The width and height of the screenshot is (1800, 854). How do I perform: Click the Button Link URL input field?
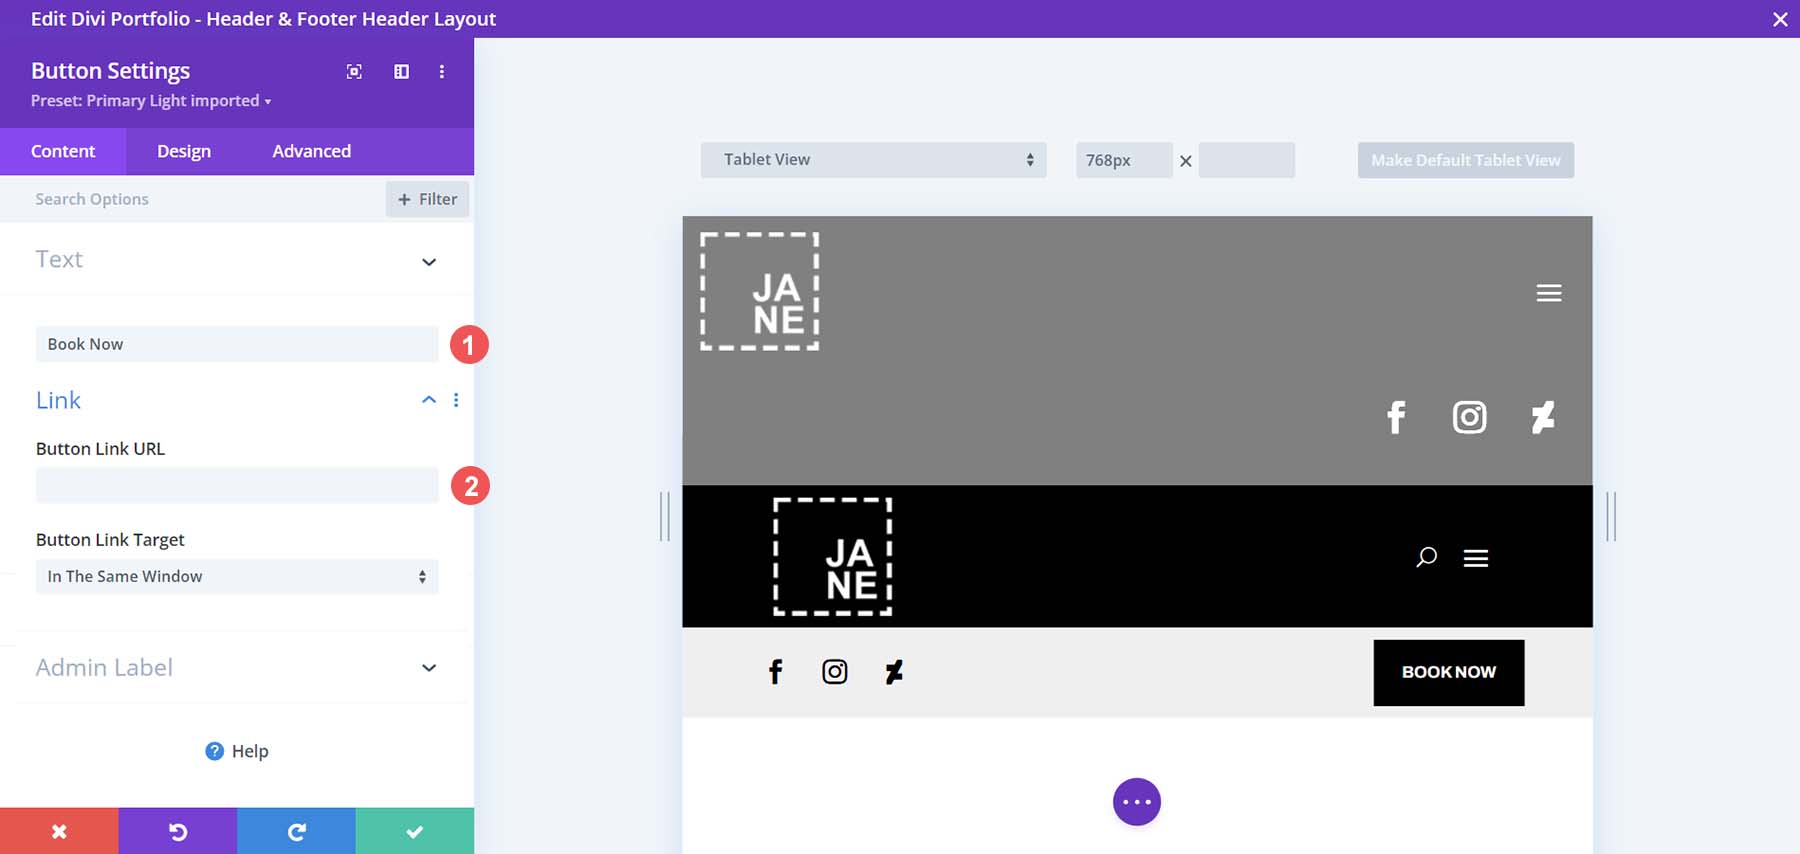237,486
